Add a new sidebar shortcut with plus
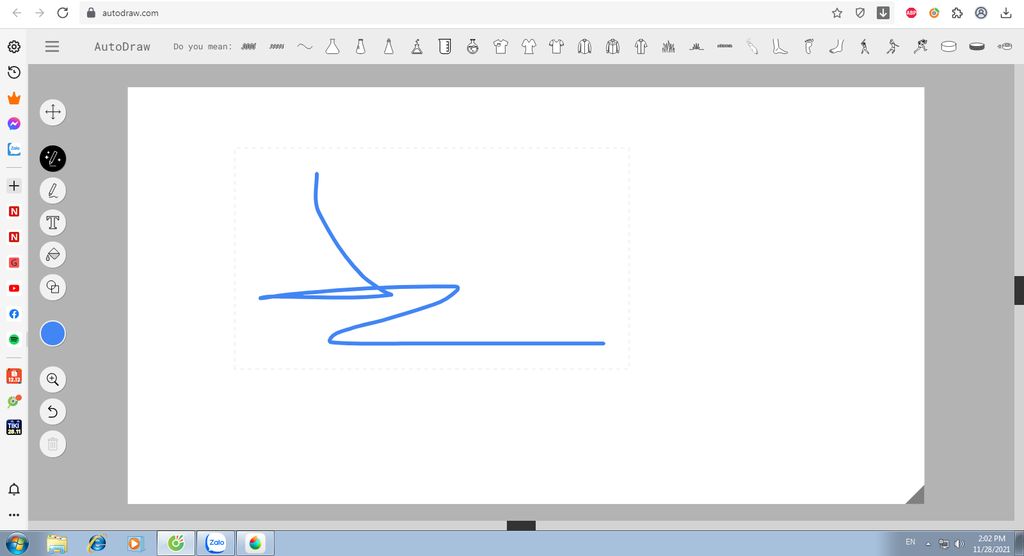Viewport: 1024px width, 556px height. (x=14, y=186)
